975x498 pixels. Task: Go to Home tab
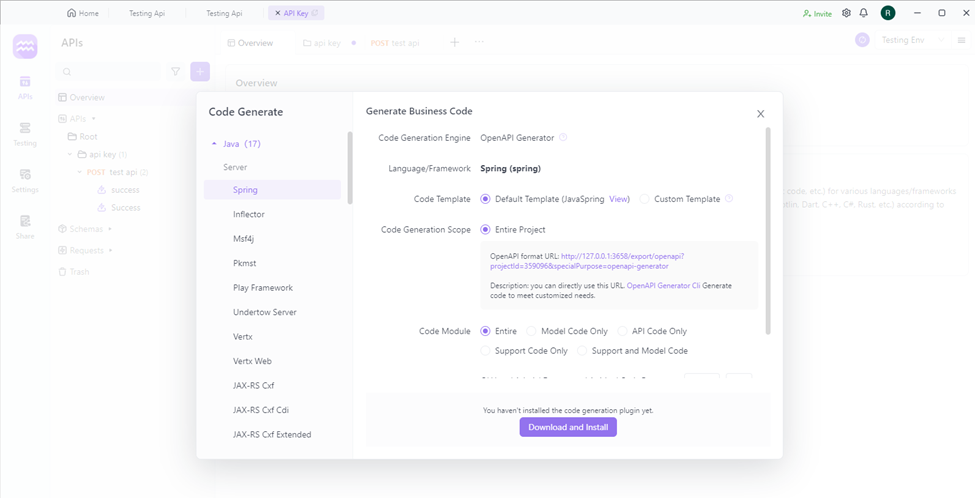pyautogui.click(x=83, y=13)
